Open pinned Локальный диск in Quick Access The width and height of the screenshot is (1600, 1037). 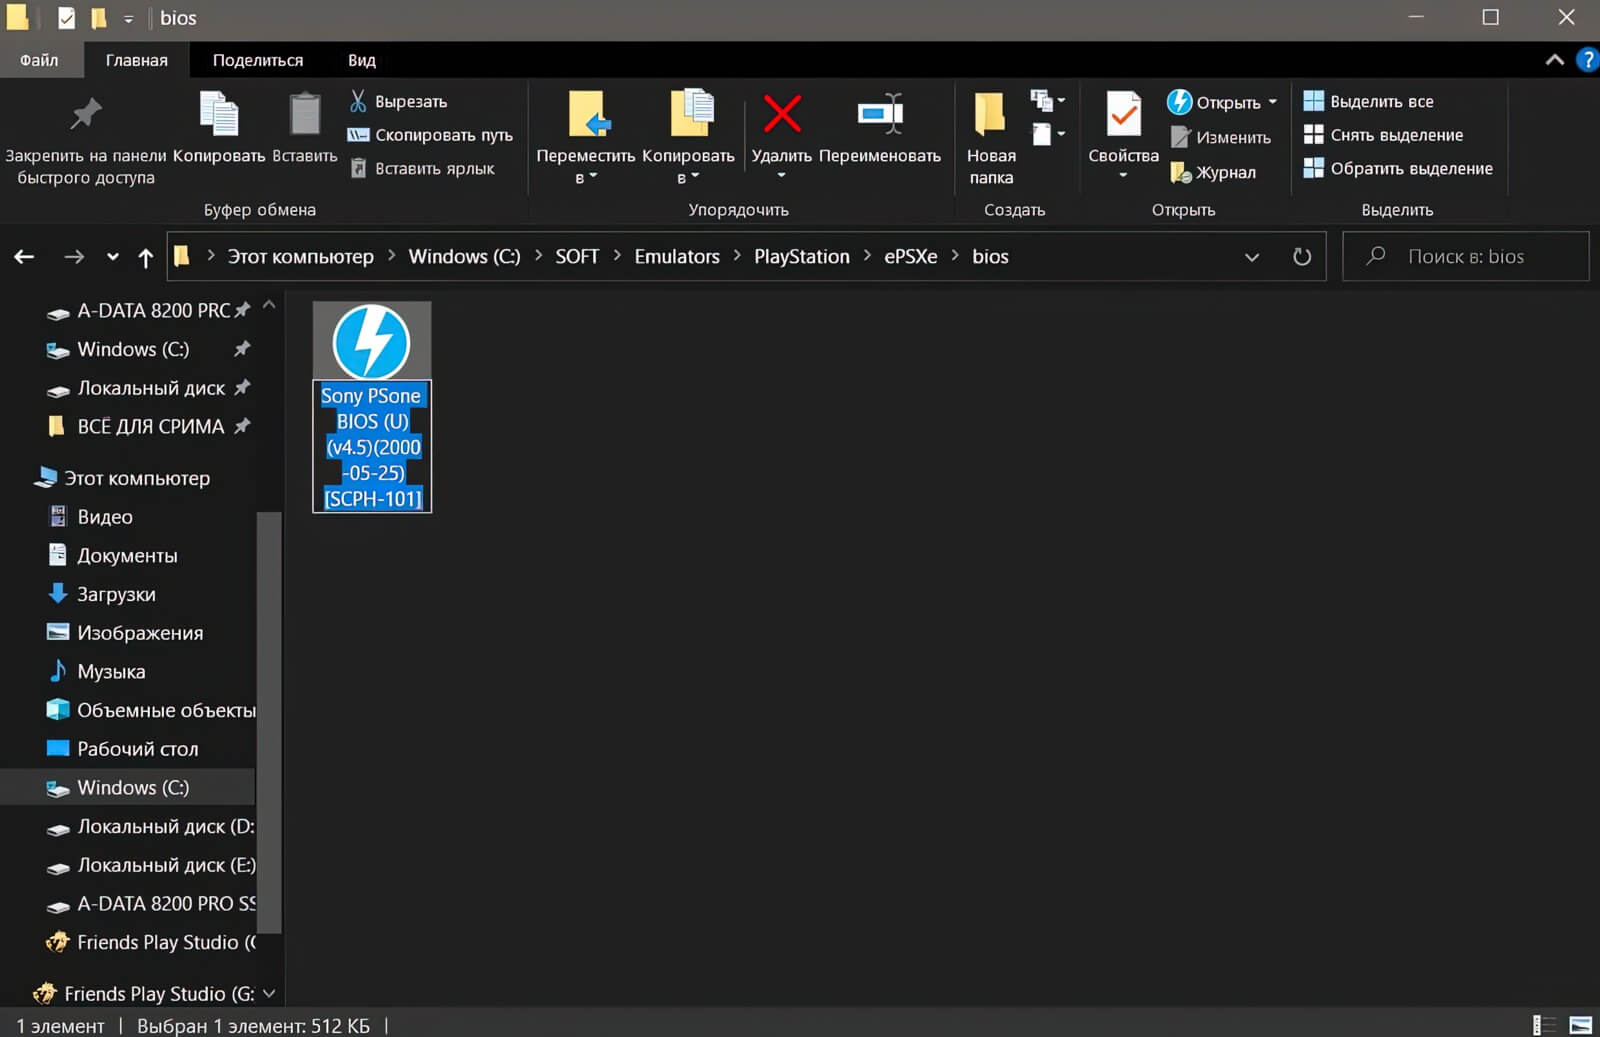(x=148, y=388)
